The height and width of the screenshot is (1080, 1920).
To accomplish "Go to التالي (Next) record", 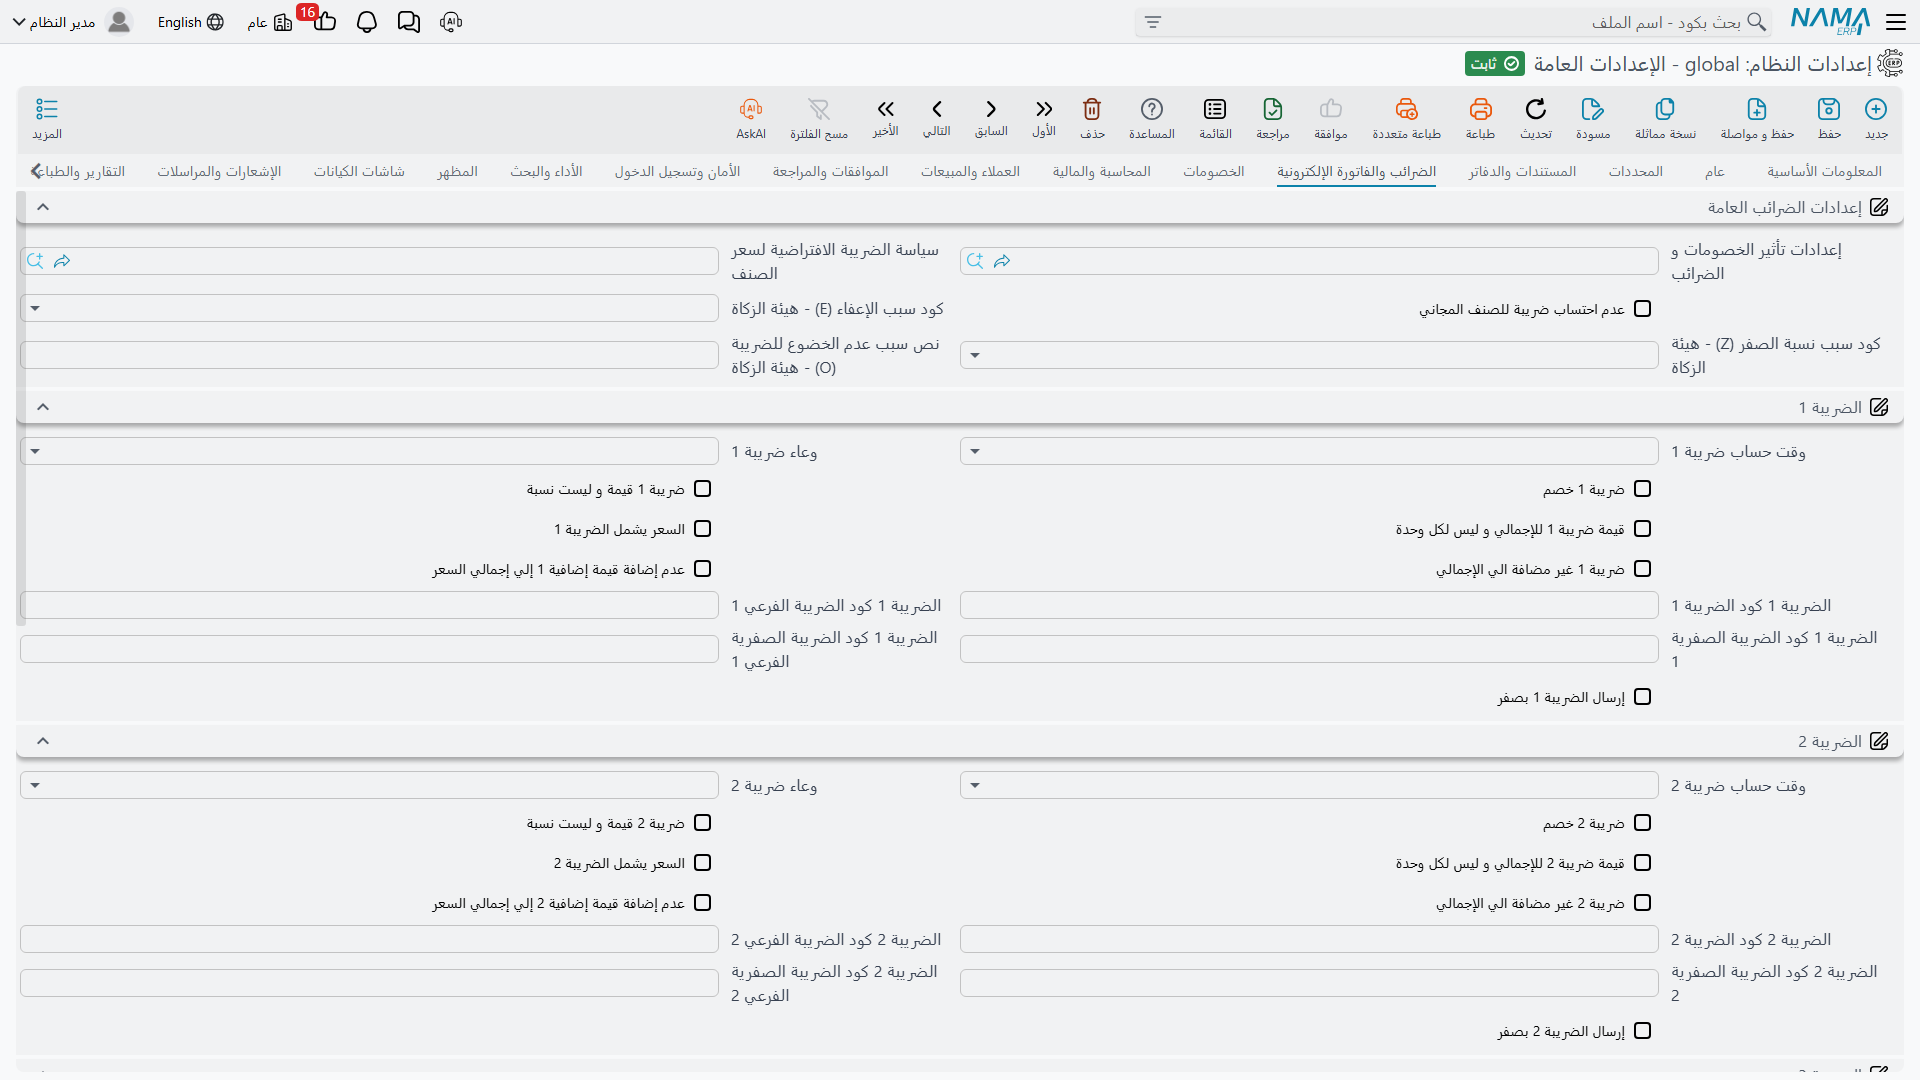I will 937,109.
